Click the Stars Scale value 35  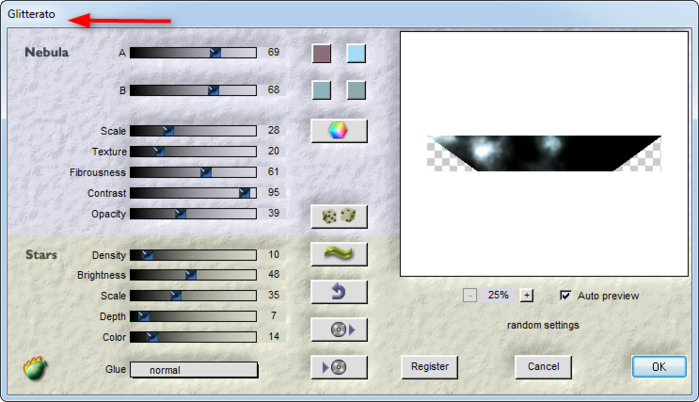tap(274, 295)
